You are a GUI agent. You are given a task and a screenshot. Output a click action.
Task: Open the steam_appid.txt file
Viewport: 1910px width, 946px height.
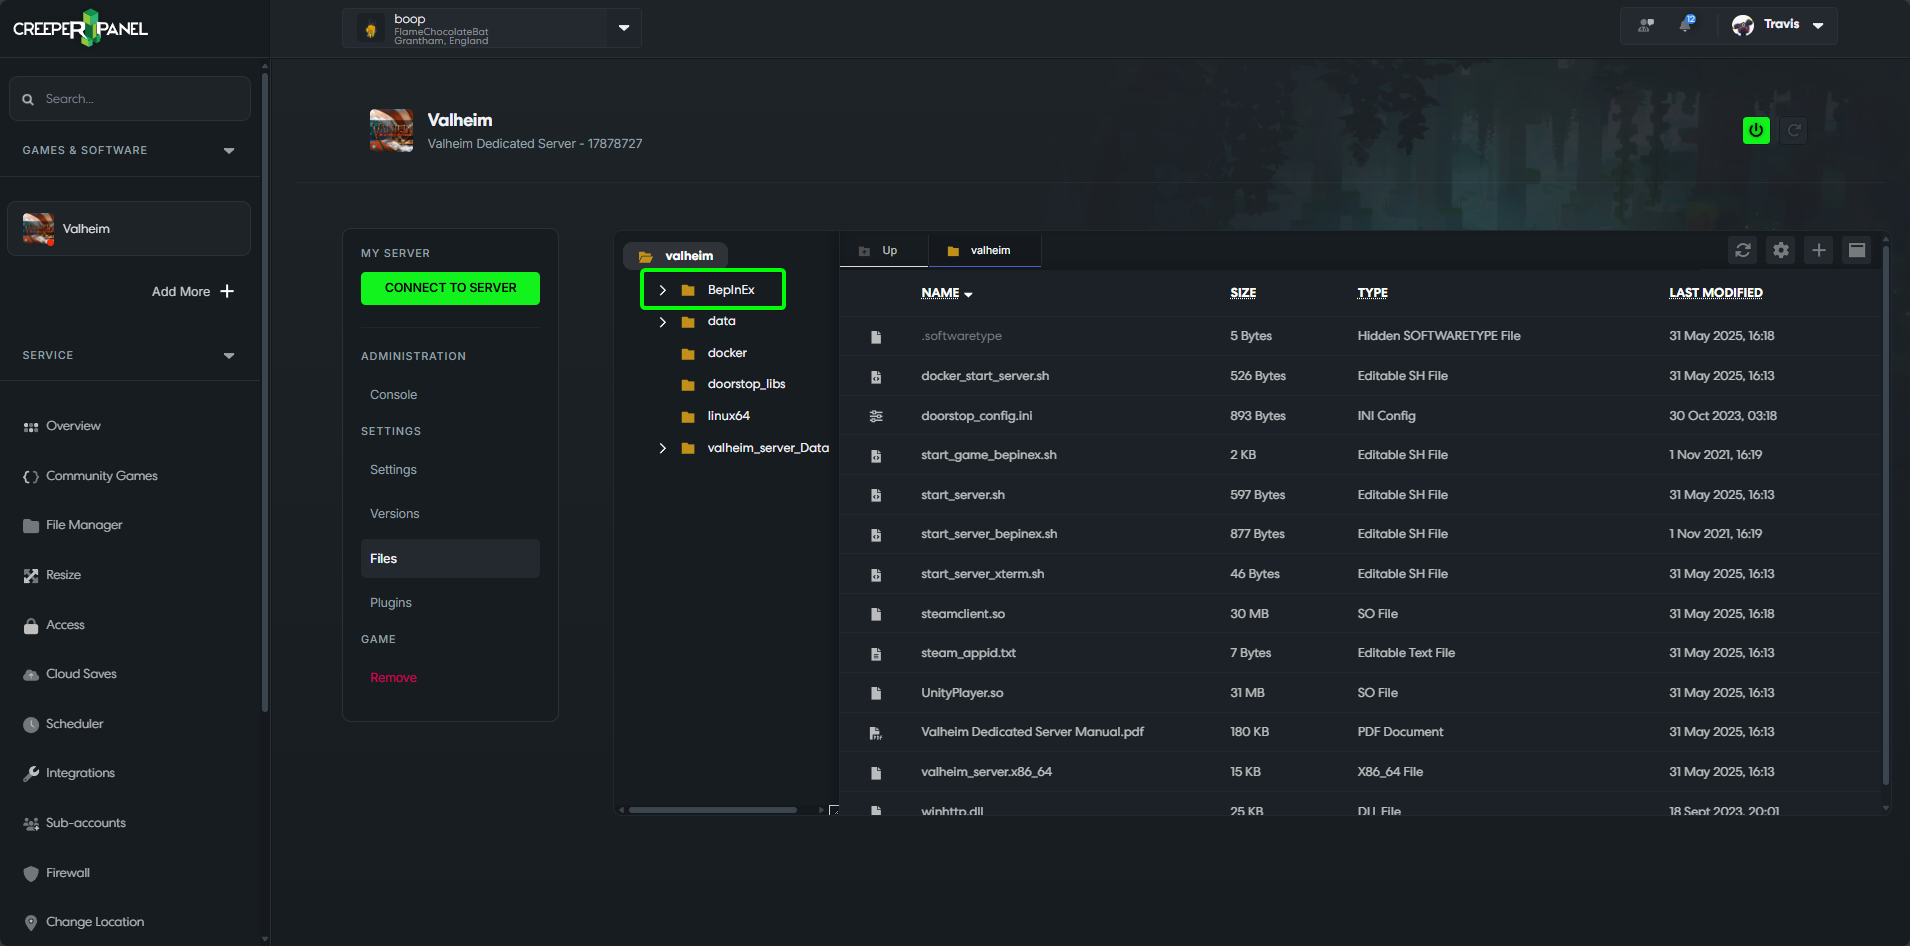968,653
